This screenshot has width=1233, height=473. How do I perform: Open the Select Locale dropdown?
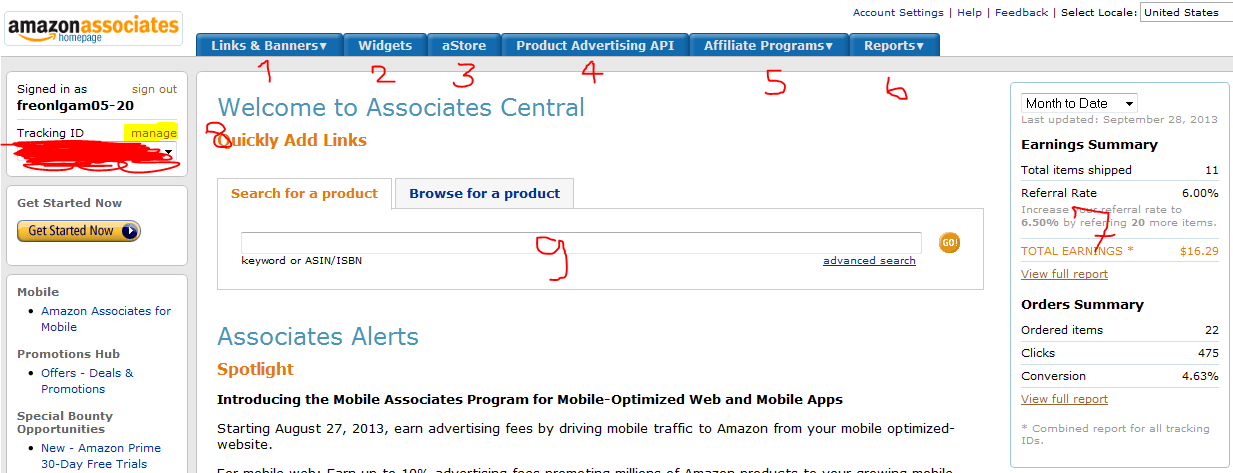tap(1186, 12)
